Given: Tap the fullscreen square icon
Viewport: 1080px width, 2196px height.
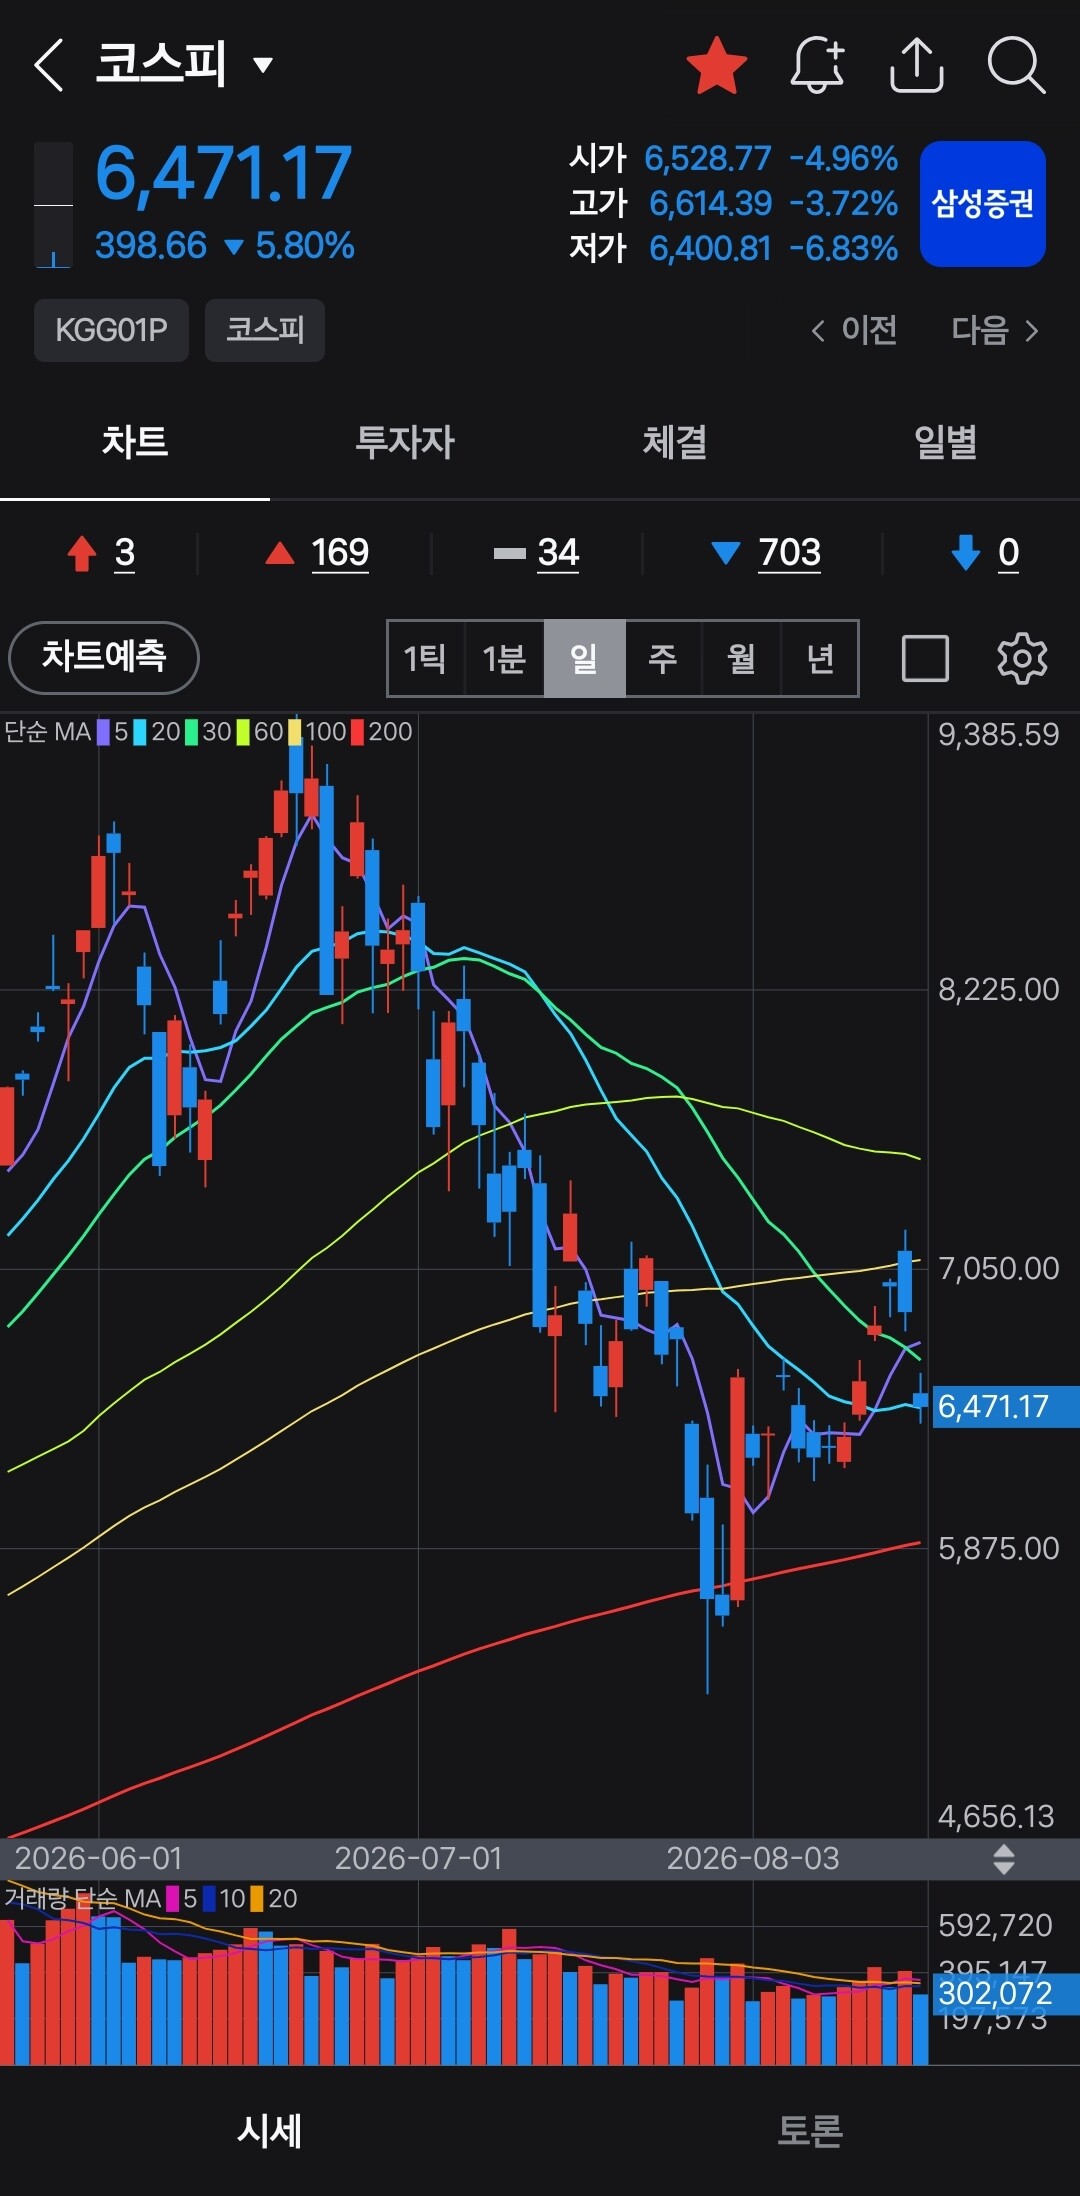Looking at the screenshot, I should pos(925,658).
